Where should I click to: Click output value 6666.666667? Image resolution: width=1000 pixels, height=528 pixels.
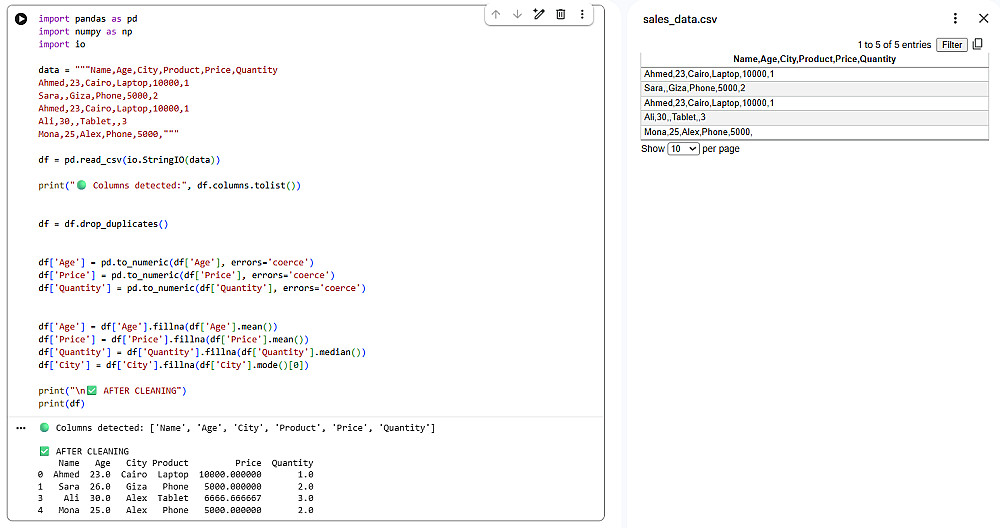click(x=233, y=498)
